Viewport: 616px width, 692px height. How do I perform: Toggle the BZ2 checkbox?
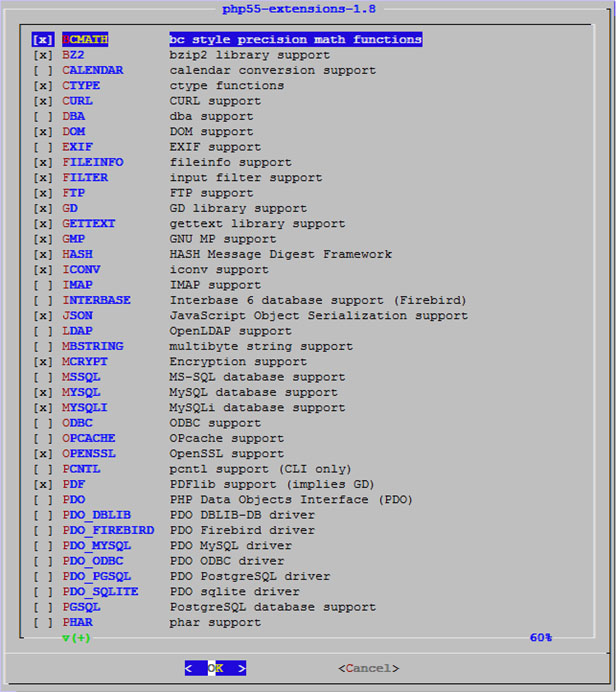pyautogui.click(x=43, y=55)
